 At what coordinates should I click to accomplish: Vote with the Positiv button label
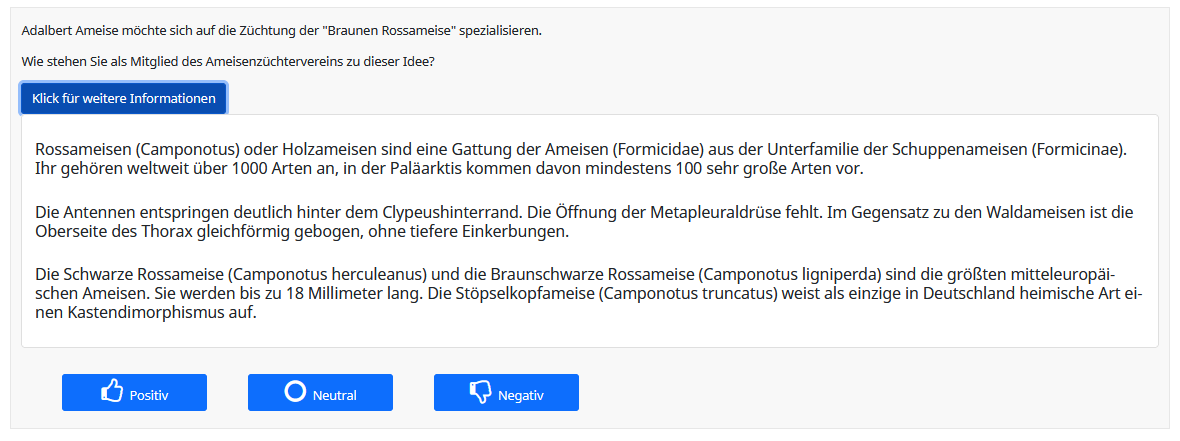point(149,395)
